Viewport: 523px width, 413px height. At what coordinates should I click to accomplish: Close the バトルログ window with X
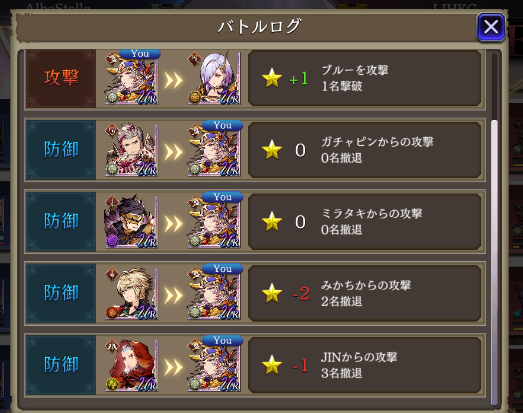pyautogui.click(x=491, y=27)
